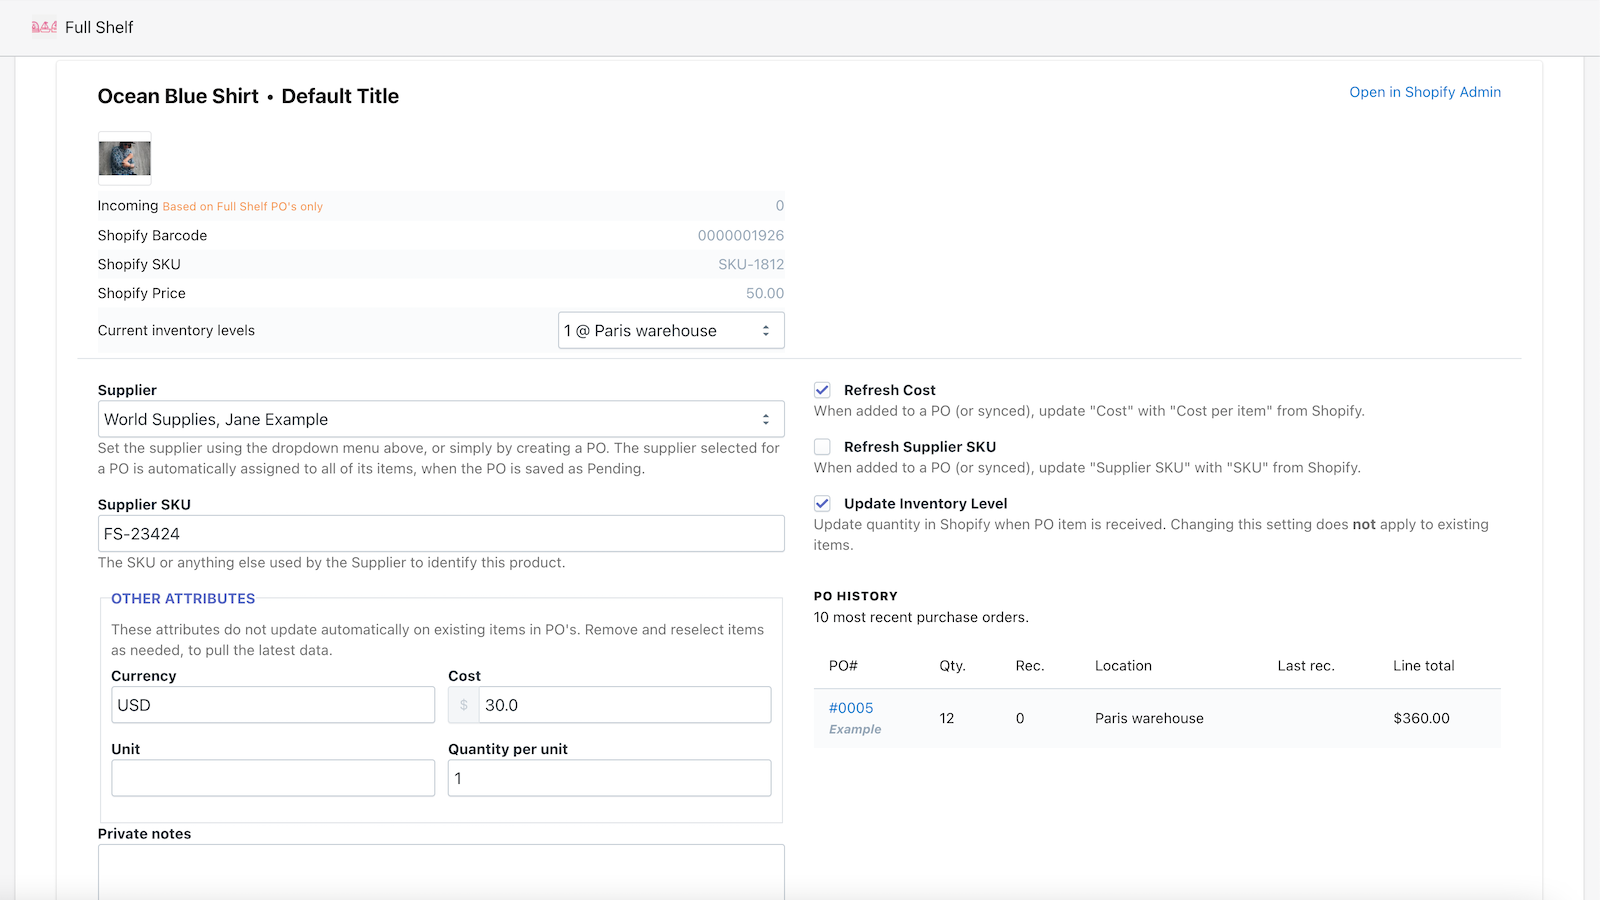Open in Shopify Admin link
The height and width of the screenshot is (900, 1600).
1424,92
